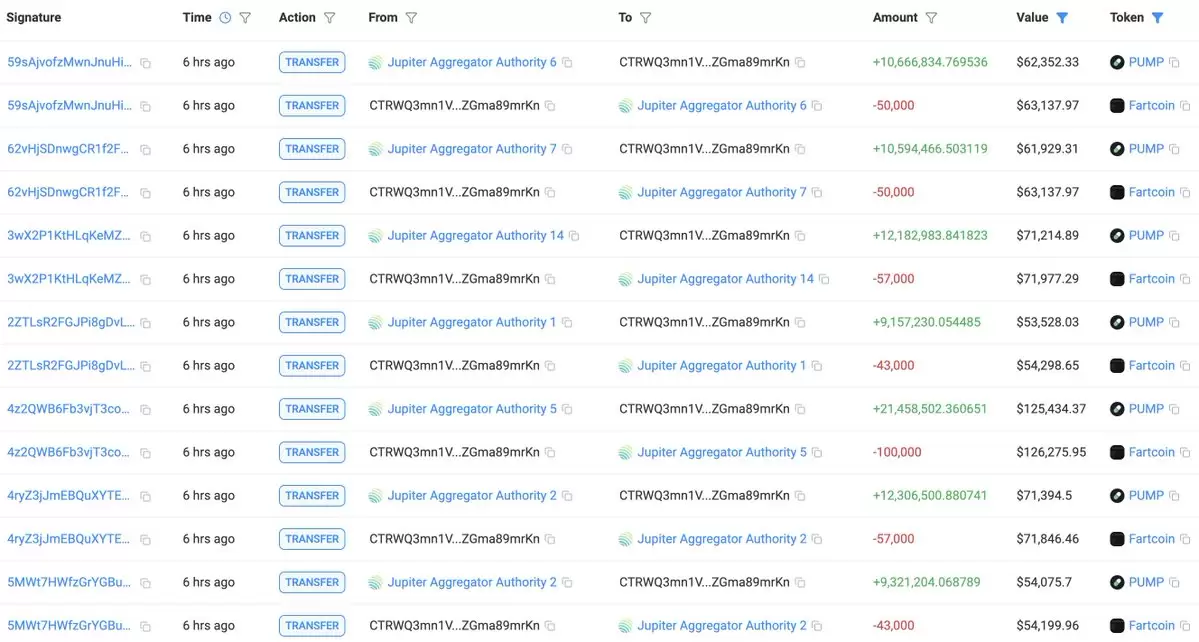
Task: Copy Jupiter Aggregator Authority 6 To address
Action: point(817,106)
